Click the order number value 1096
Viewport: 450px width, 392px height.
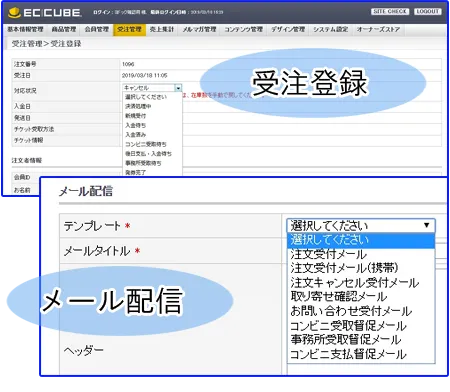[x=128, y=64]
